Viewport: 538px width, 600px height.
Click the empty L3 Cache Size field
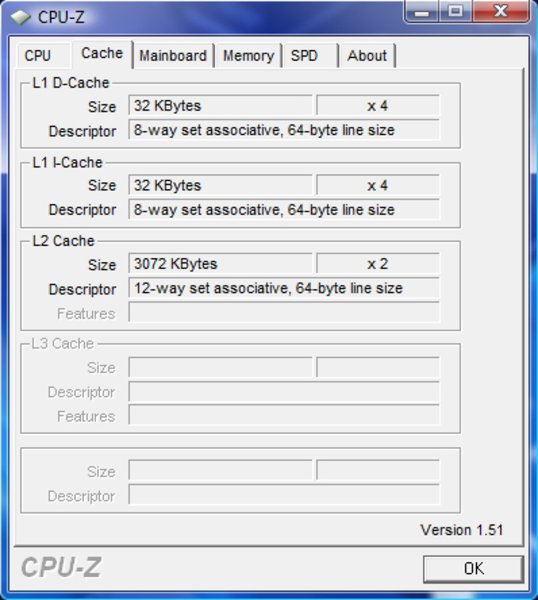(x=220, y=367)
